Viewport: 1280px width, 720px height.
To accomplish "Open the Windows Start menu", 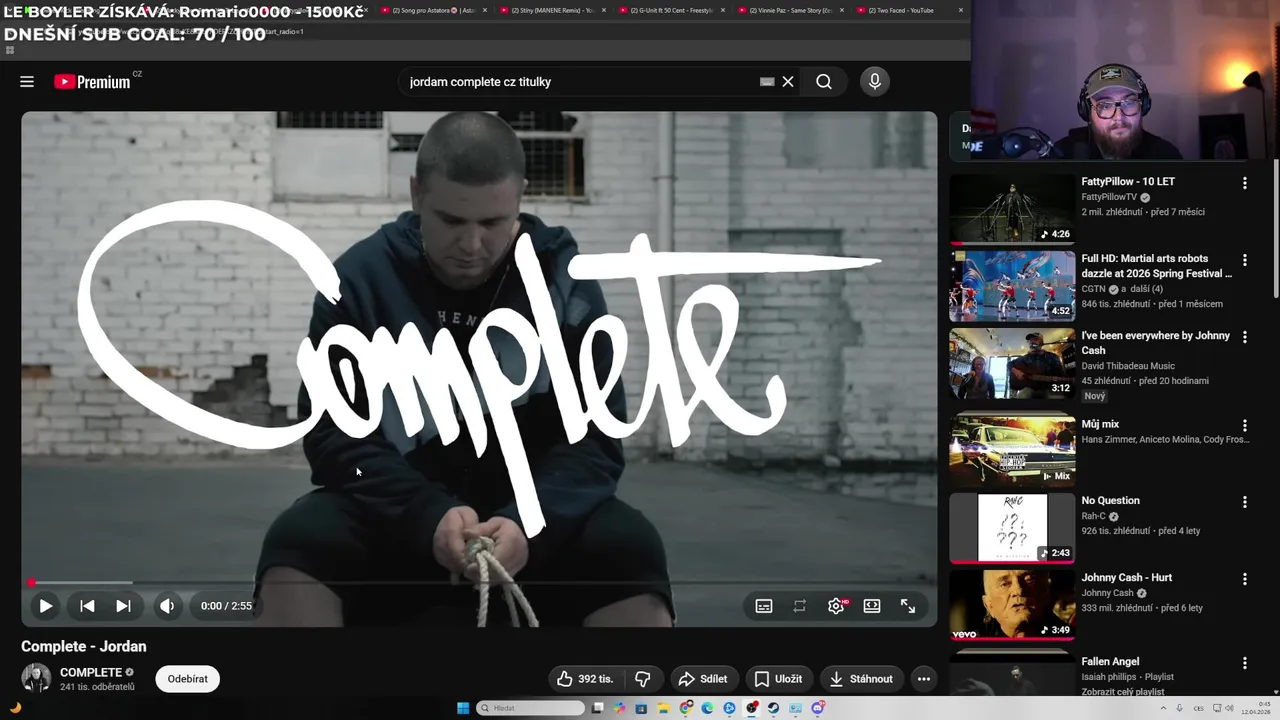I will (x=463, y=708).
